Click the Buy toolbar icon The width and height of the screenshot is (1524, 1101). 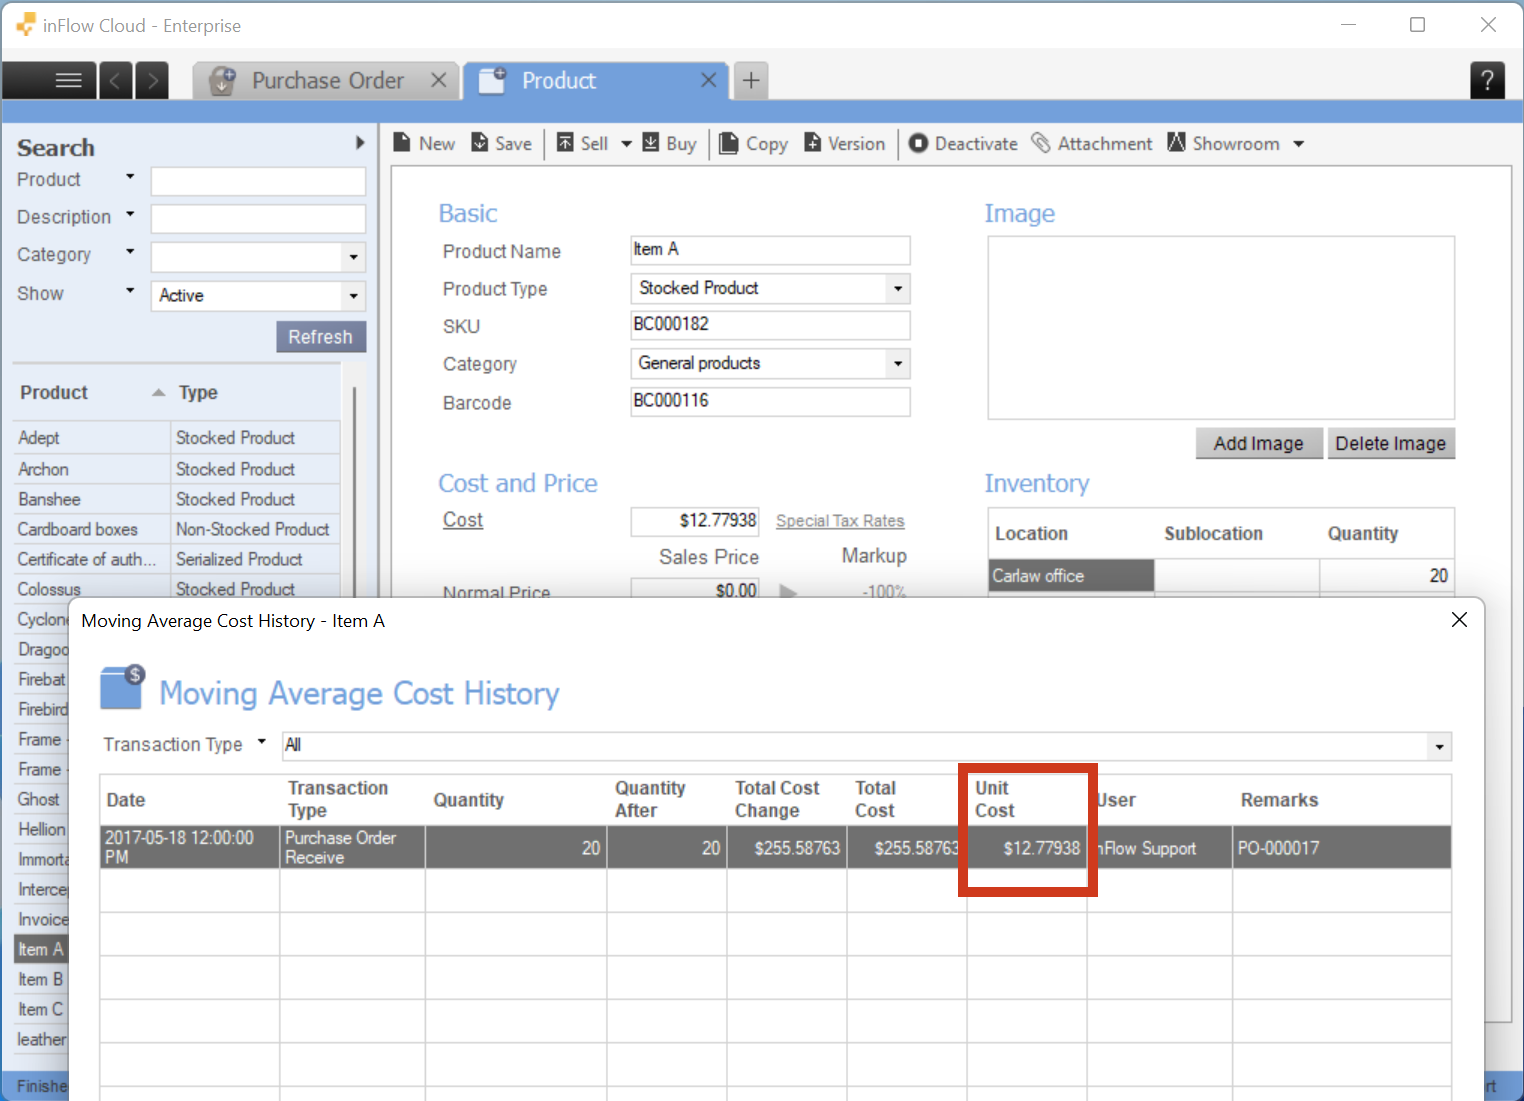(x=651, y=143)
